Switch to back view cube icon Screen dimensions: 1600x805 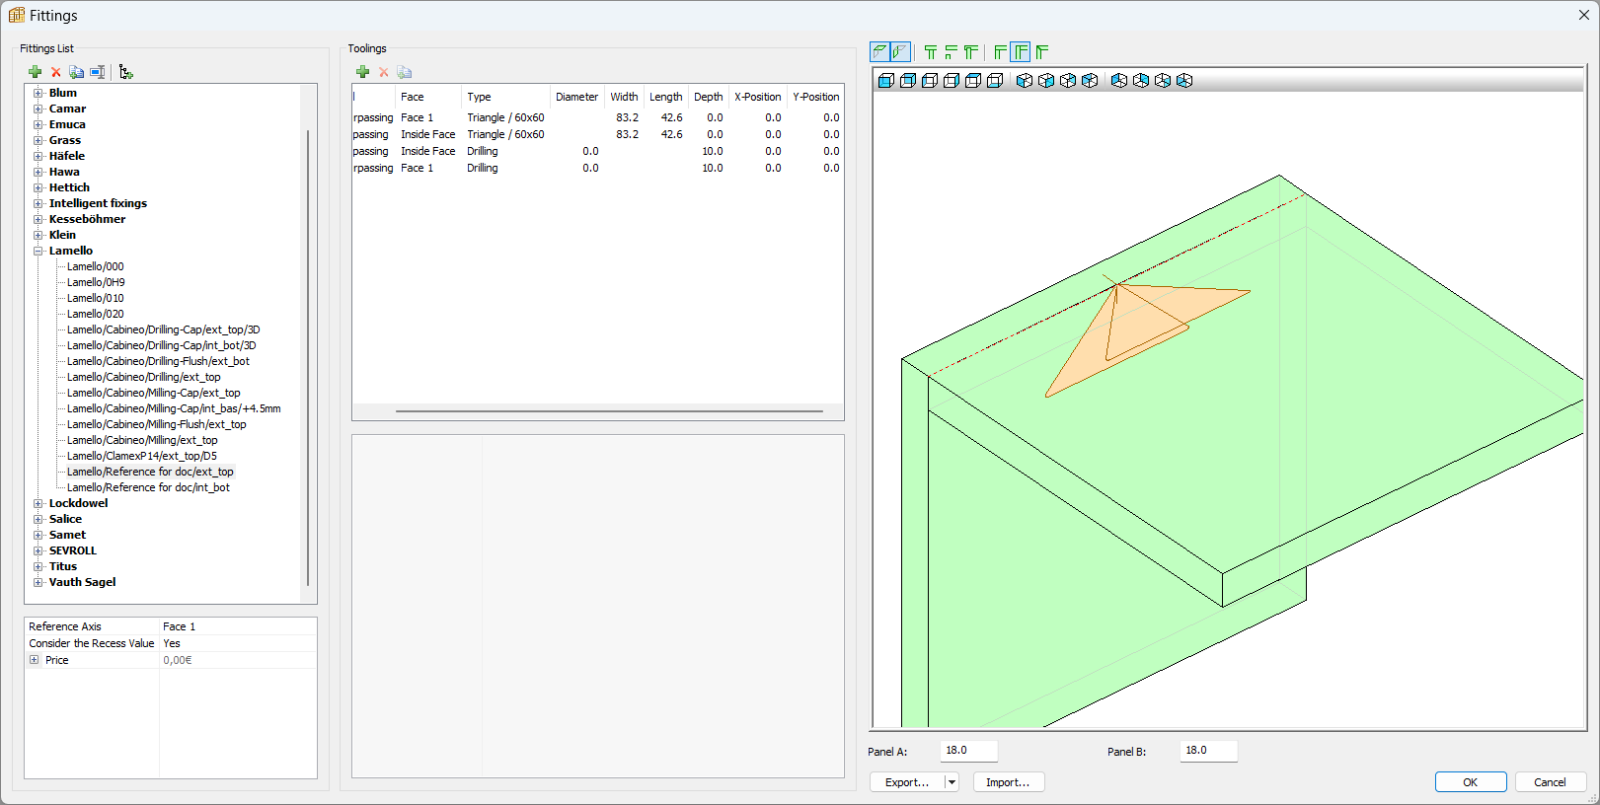908,81
